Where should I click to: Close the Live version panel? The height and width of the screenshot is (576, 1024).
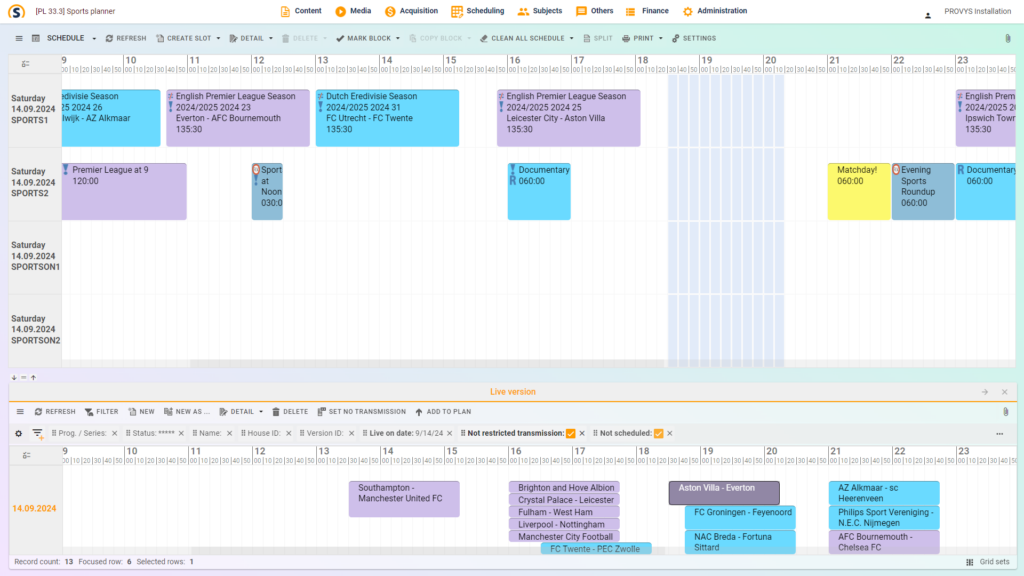pyautogui.click(x=1004, y=392)
